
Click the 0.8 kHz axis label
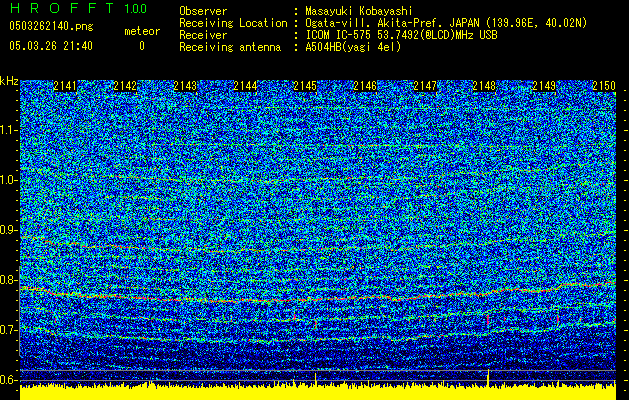(8, 280)
